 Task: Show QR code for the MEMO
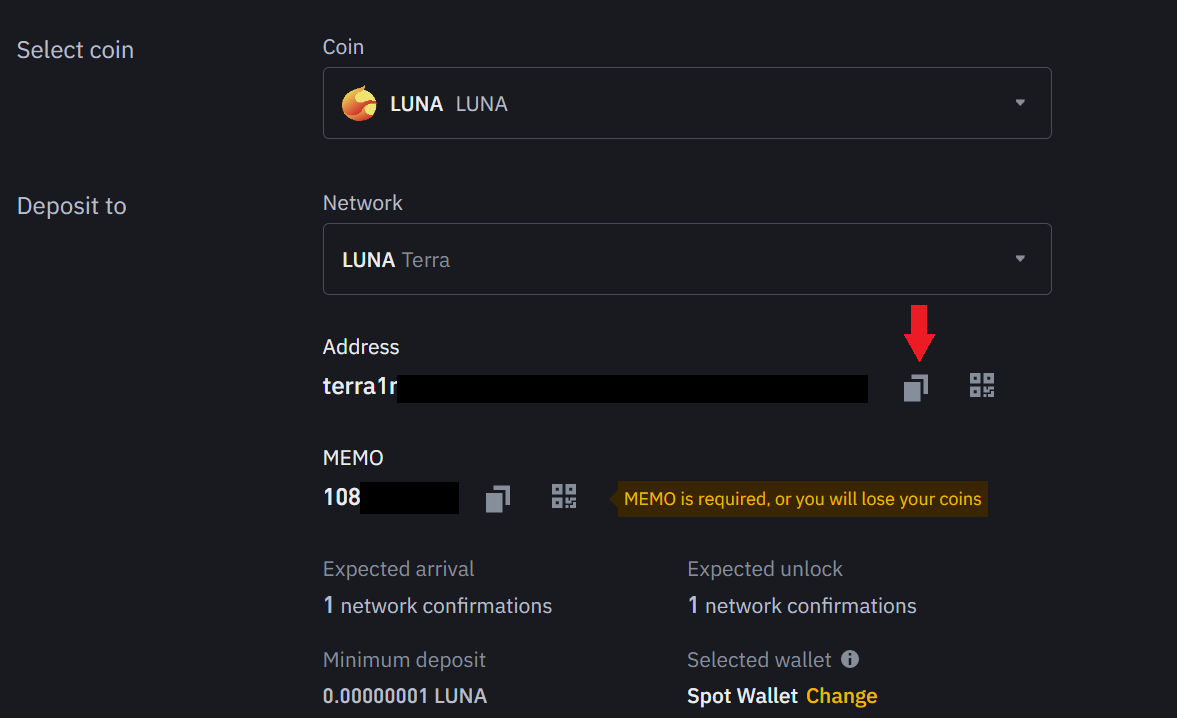click(564, 497)
